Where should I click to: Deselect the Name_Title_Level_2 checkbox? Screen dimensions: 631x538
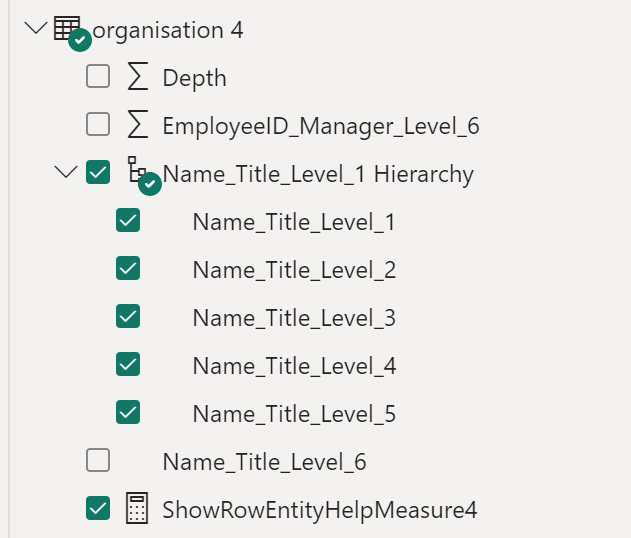[128, 269]
